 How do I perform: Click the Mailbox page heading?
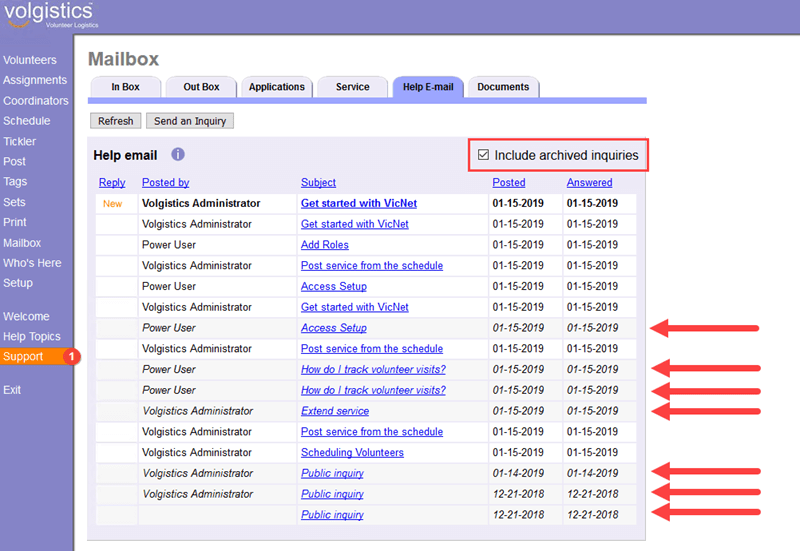click(123, 59)
